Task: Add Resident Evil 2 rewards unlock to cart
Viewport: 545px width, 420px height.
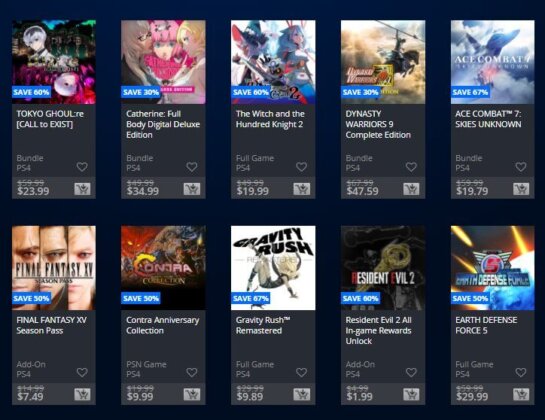Action: pyautogui.click(x=411, y=395)
